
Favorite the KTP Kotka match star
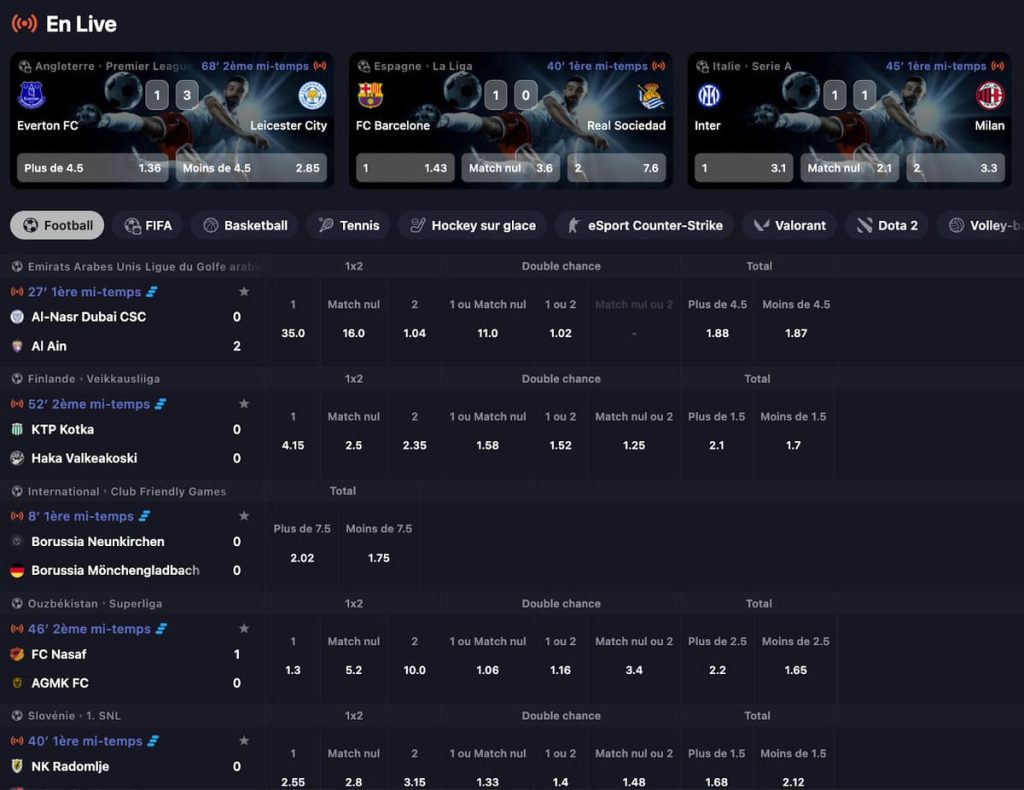(244, 403)
